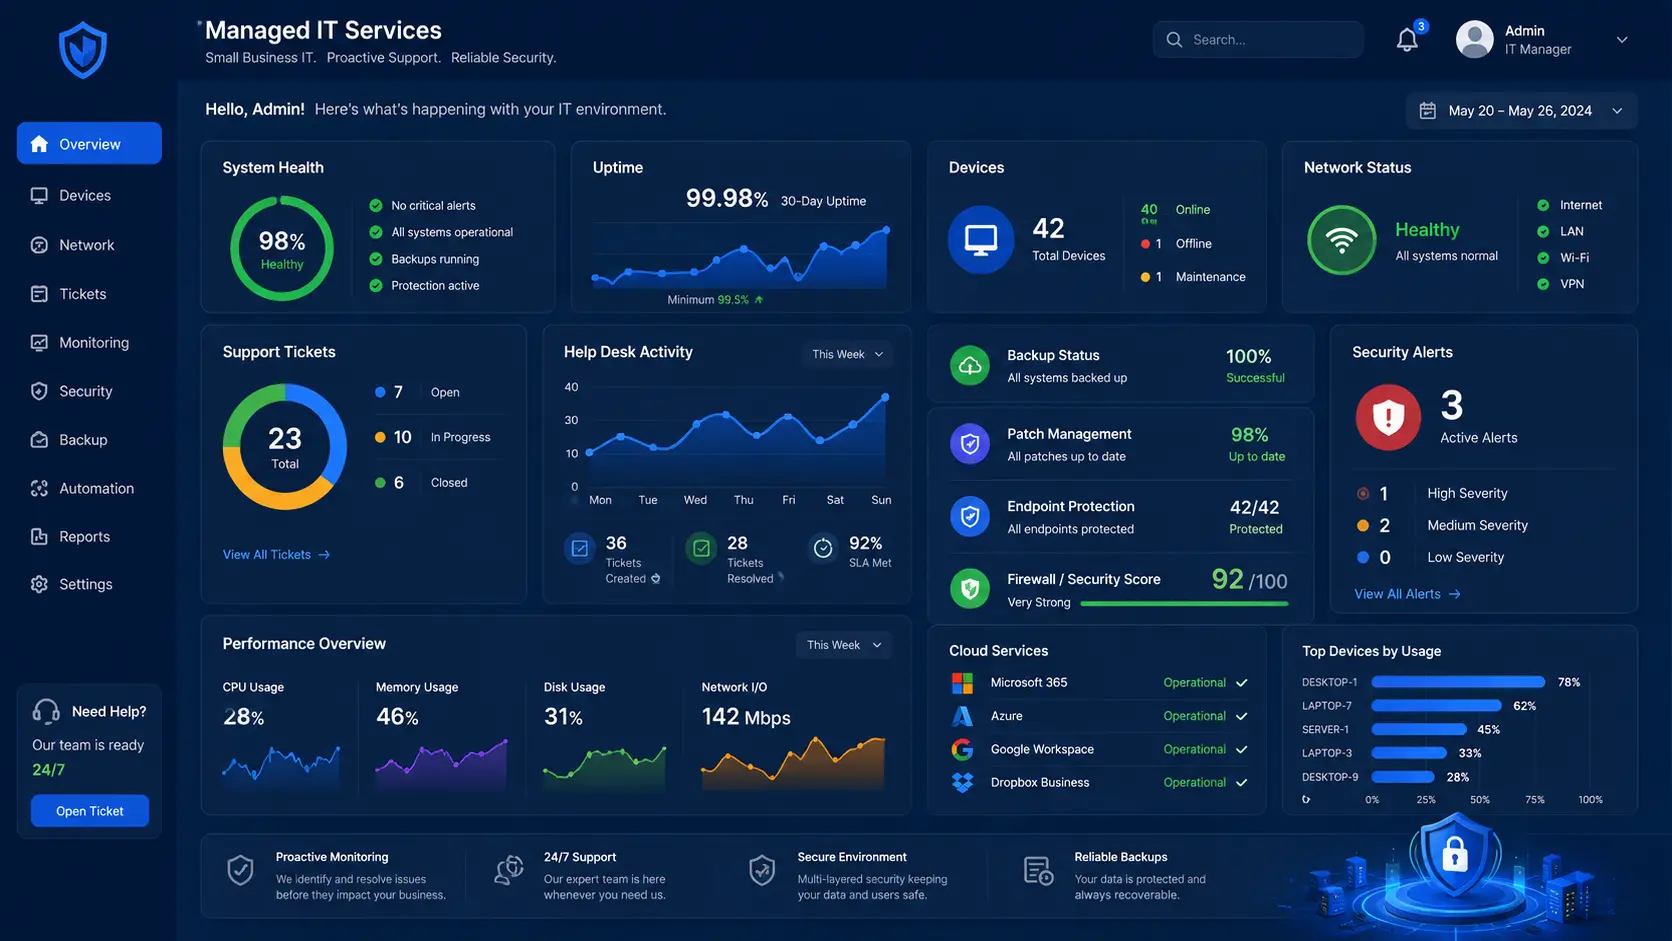Image resolution: width=1672 pixels, height=941 pixels.
Task: Click the Need Help headset icon
Action: point(46,711)
